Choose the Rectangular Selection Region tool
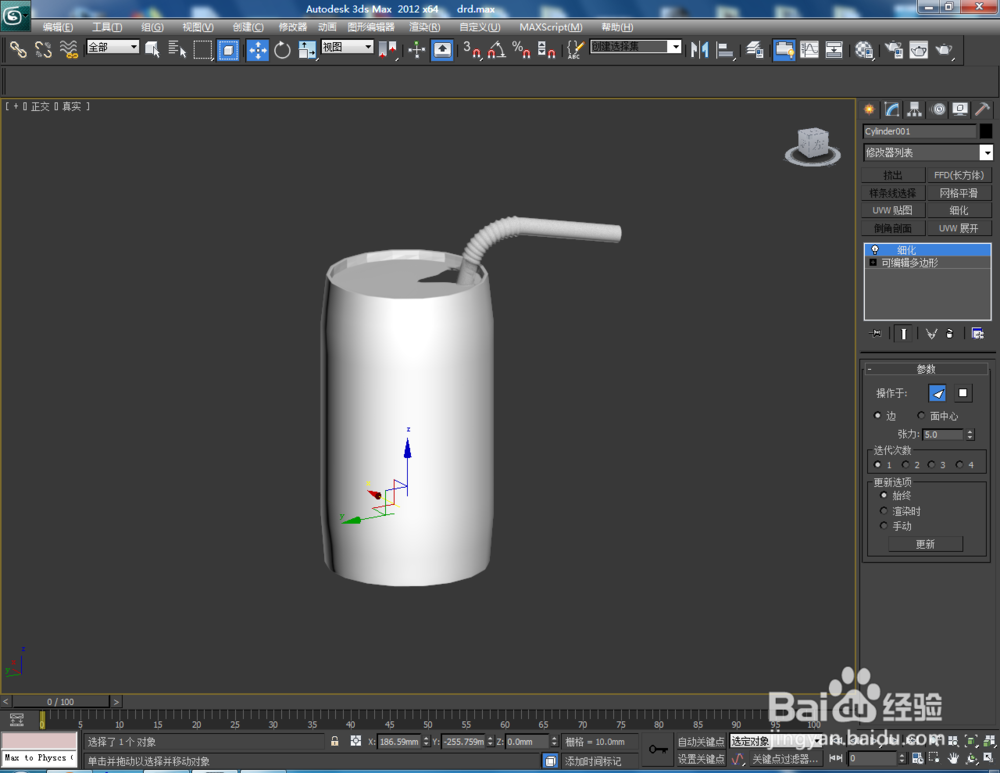 point(202,49)
